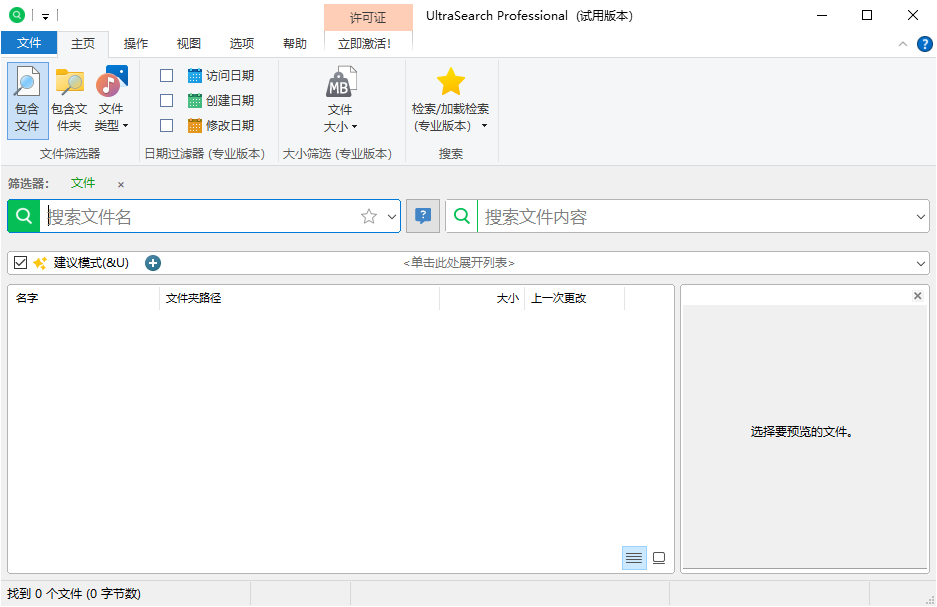
Task: Collapse the ribbon with the chevron
Action: 903,44
